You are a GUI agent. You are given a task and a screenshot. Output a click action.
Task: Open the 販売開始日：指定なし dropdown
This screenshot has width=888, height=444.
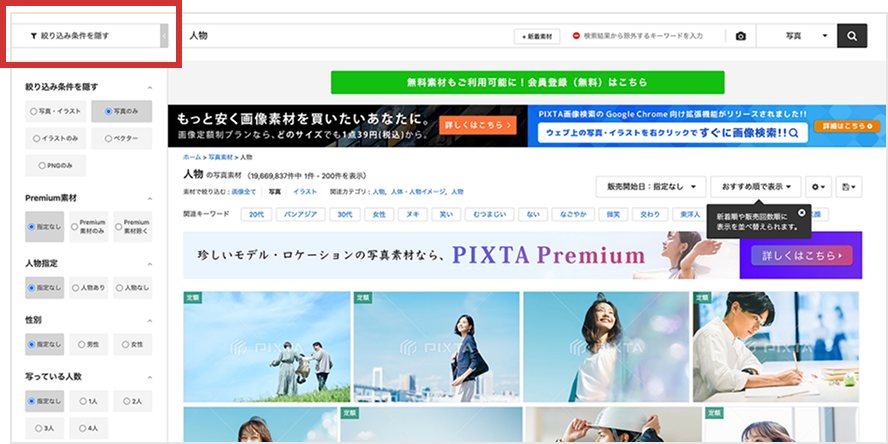click(651, 187)
